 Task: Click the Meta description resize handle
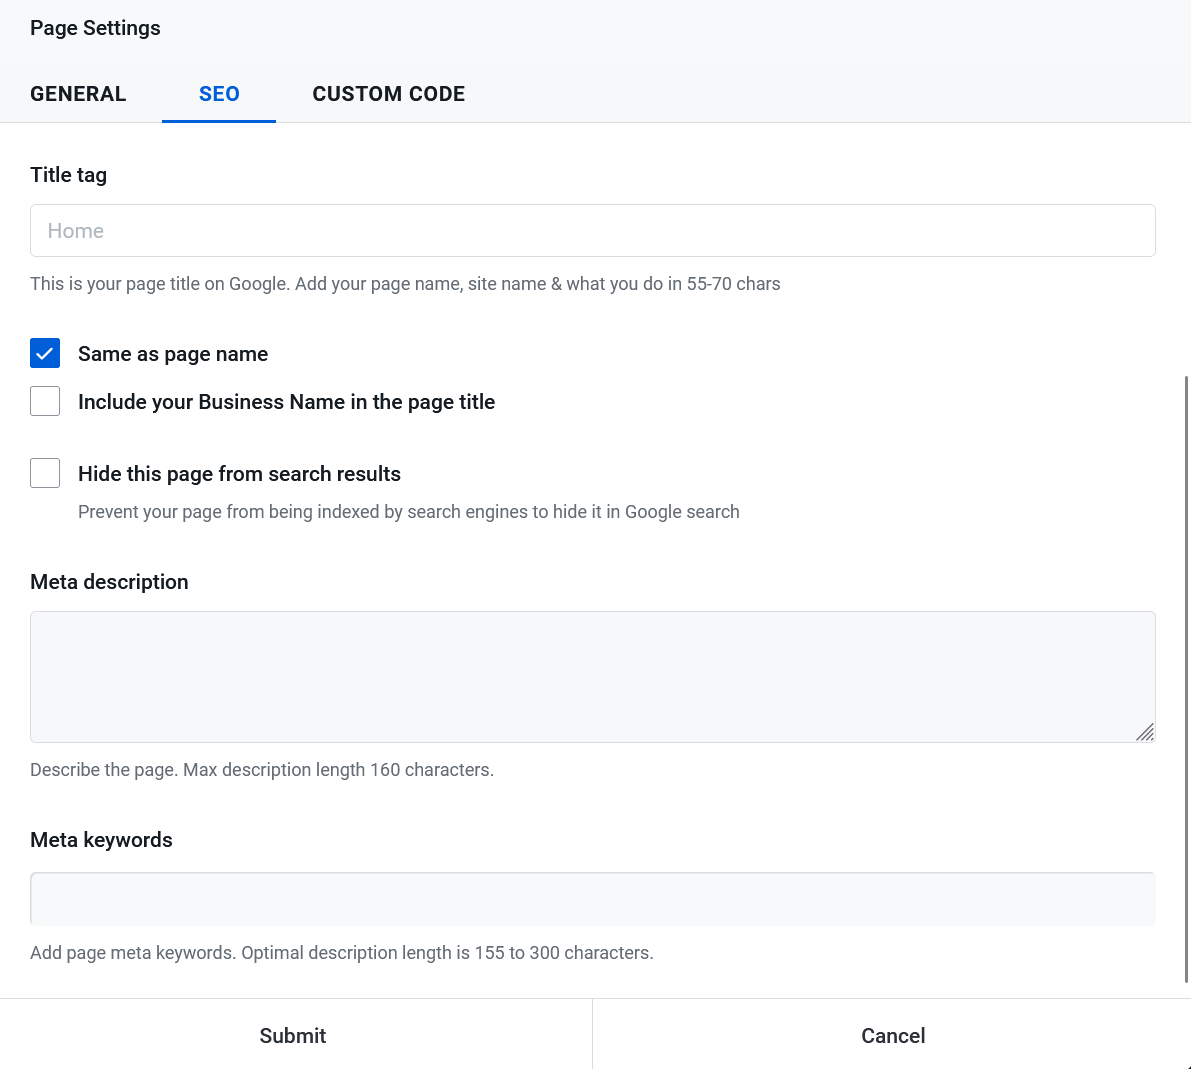(1145, 732)
